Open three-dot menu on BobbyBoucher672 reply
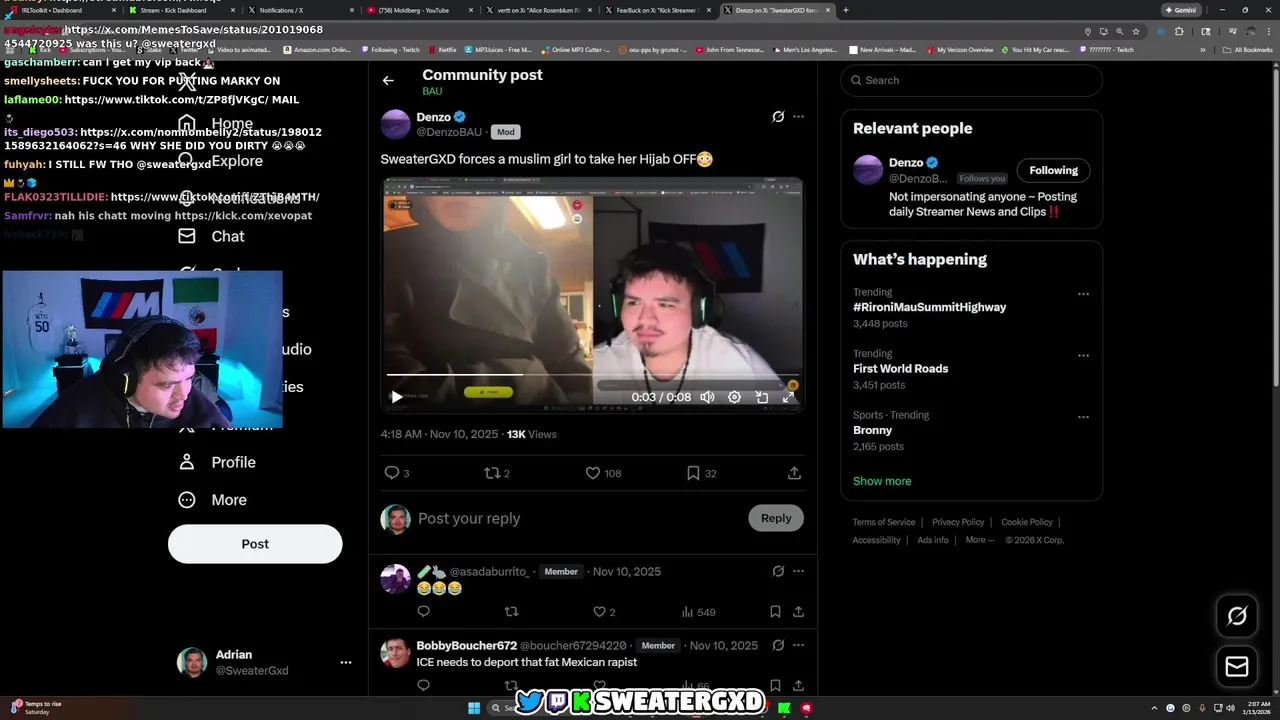 pos(798,645)
